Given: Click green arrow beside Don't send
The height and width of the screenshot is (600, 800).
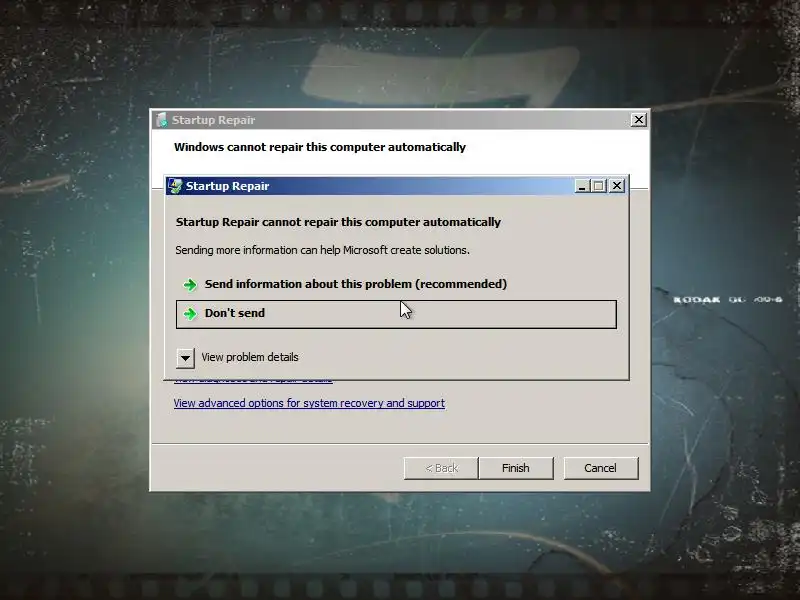Looking at the screenshot, I should pyautogui.click(x=190, y=314).
